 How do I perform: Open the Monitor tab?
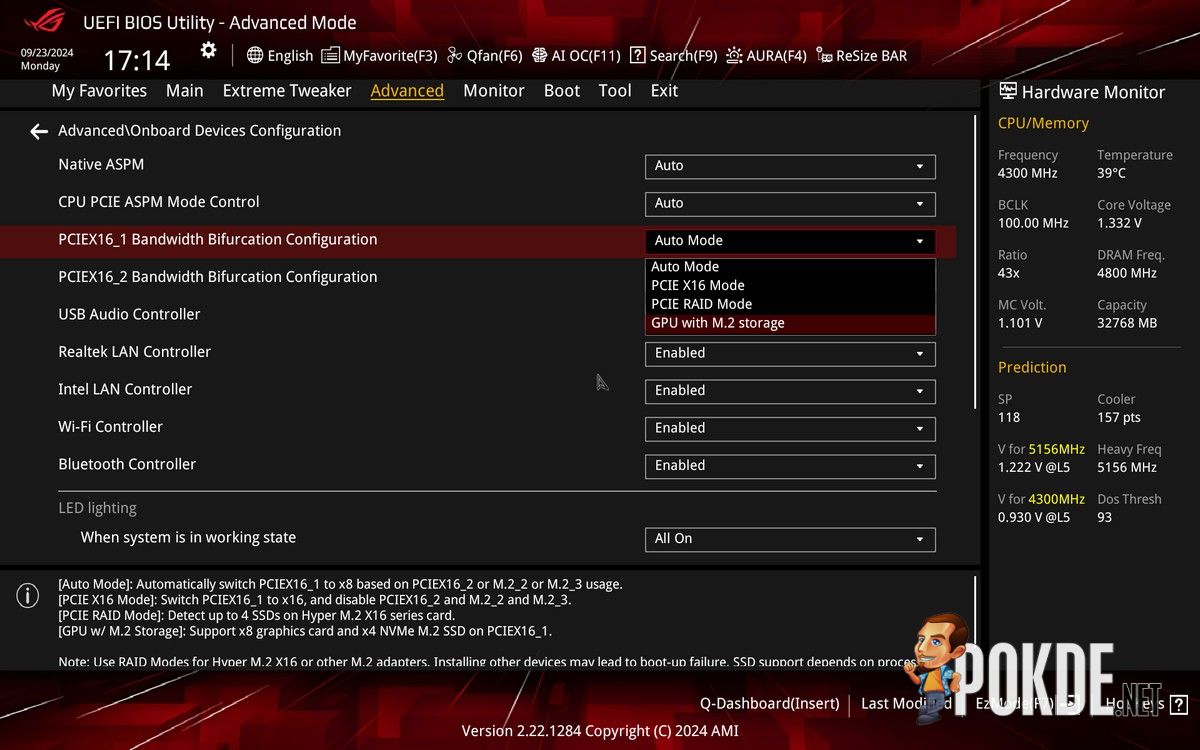(x=494, y=90)
